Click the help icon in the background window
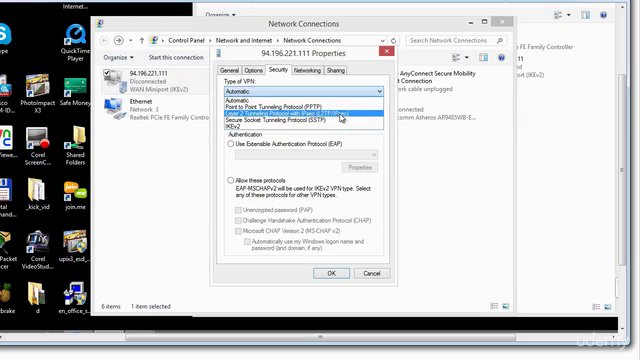Screen dimensions: 640x360 click(603, 15)
